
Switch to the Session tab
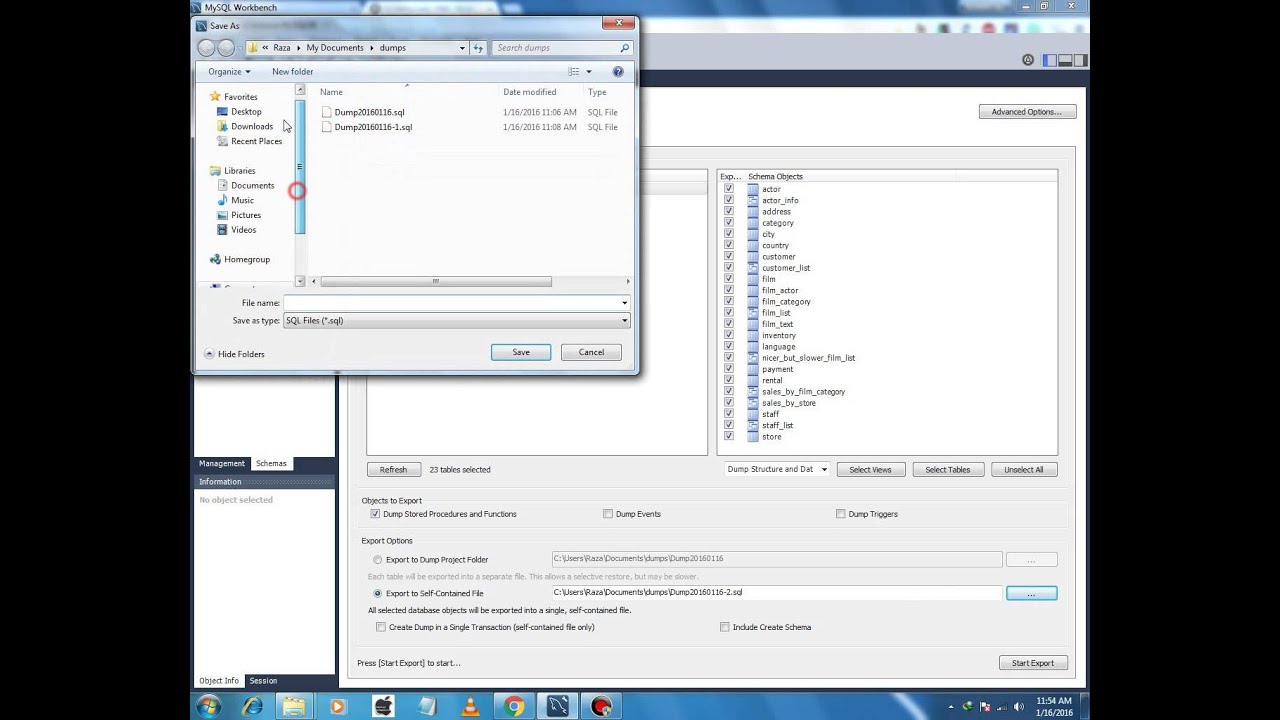tap(263, 681)
